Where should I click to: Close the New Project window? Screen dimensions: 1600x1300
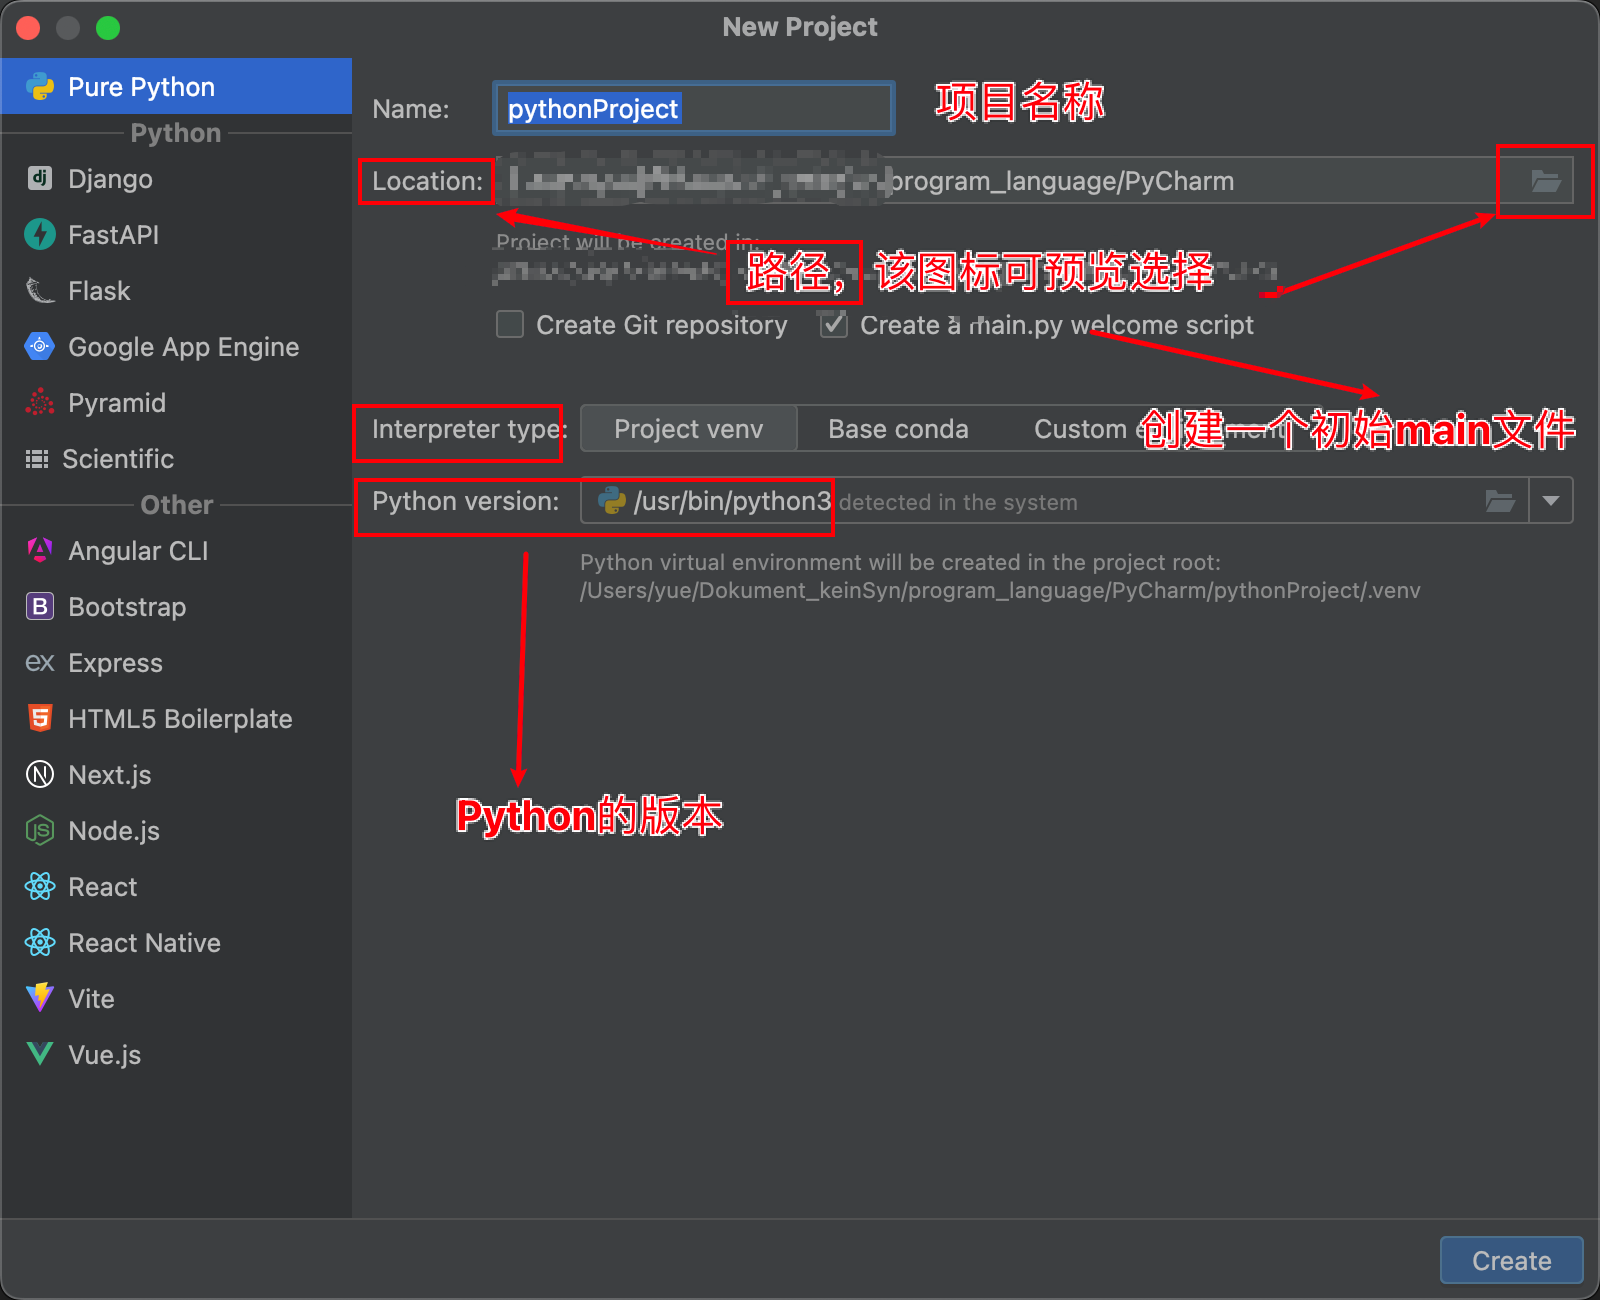28,28
